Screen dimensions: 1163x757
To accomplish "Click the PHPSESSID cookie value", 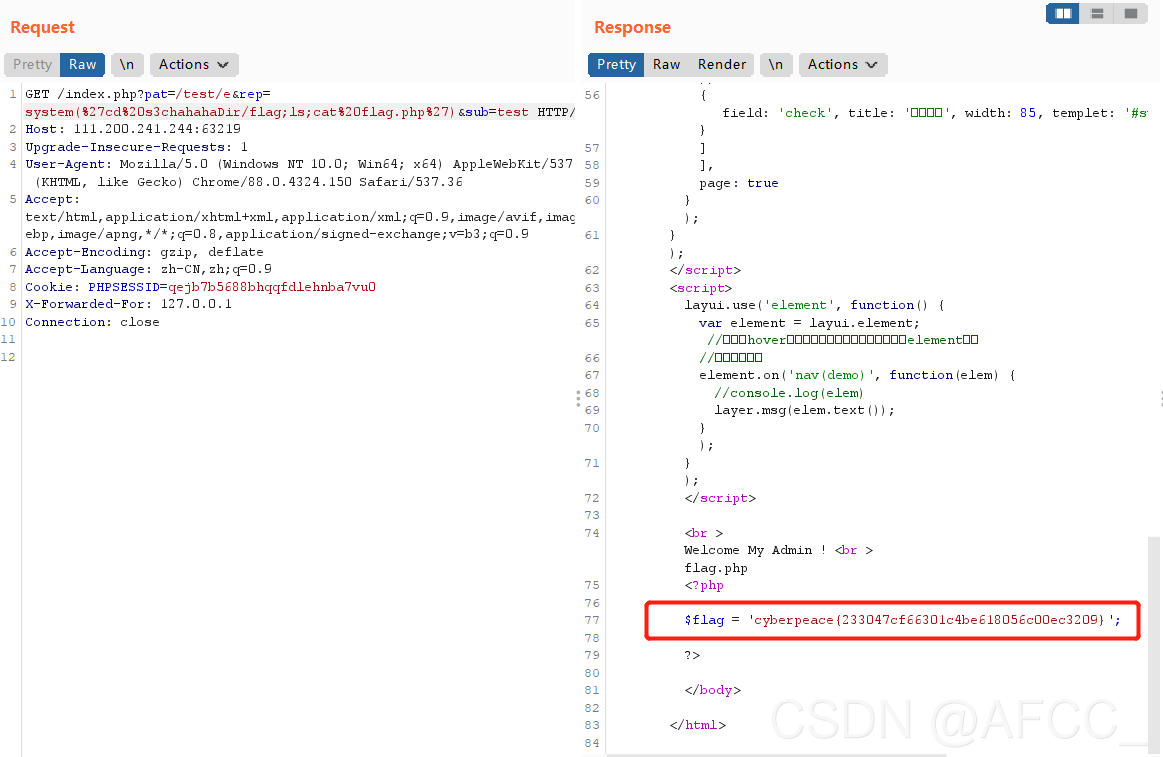I will pos(271,287).
